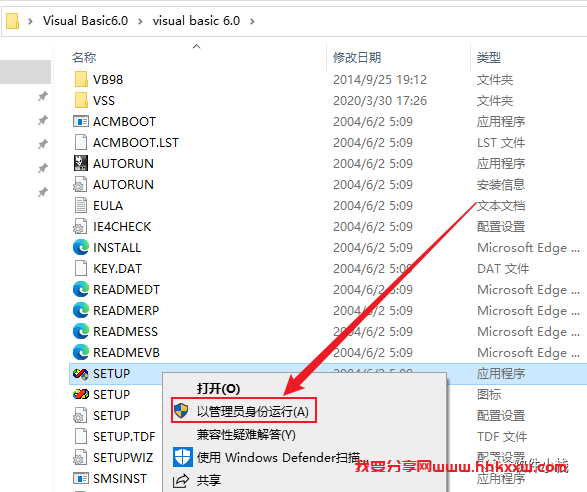Click 安装信息 type cell of AUTORUN
This screenshot has width=587, height=492.
[501, 184]
